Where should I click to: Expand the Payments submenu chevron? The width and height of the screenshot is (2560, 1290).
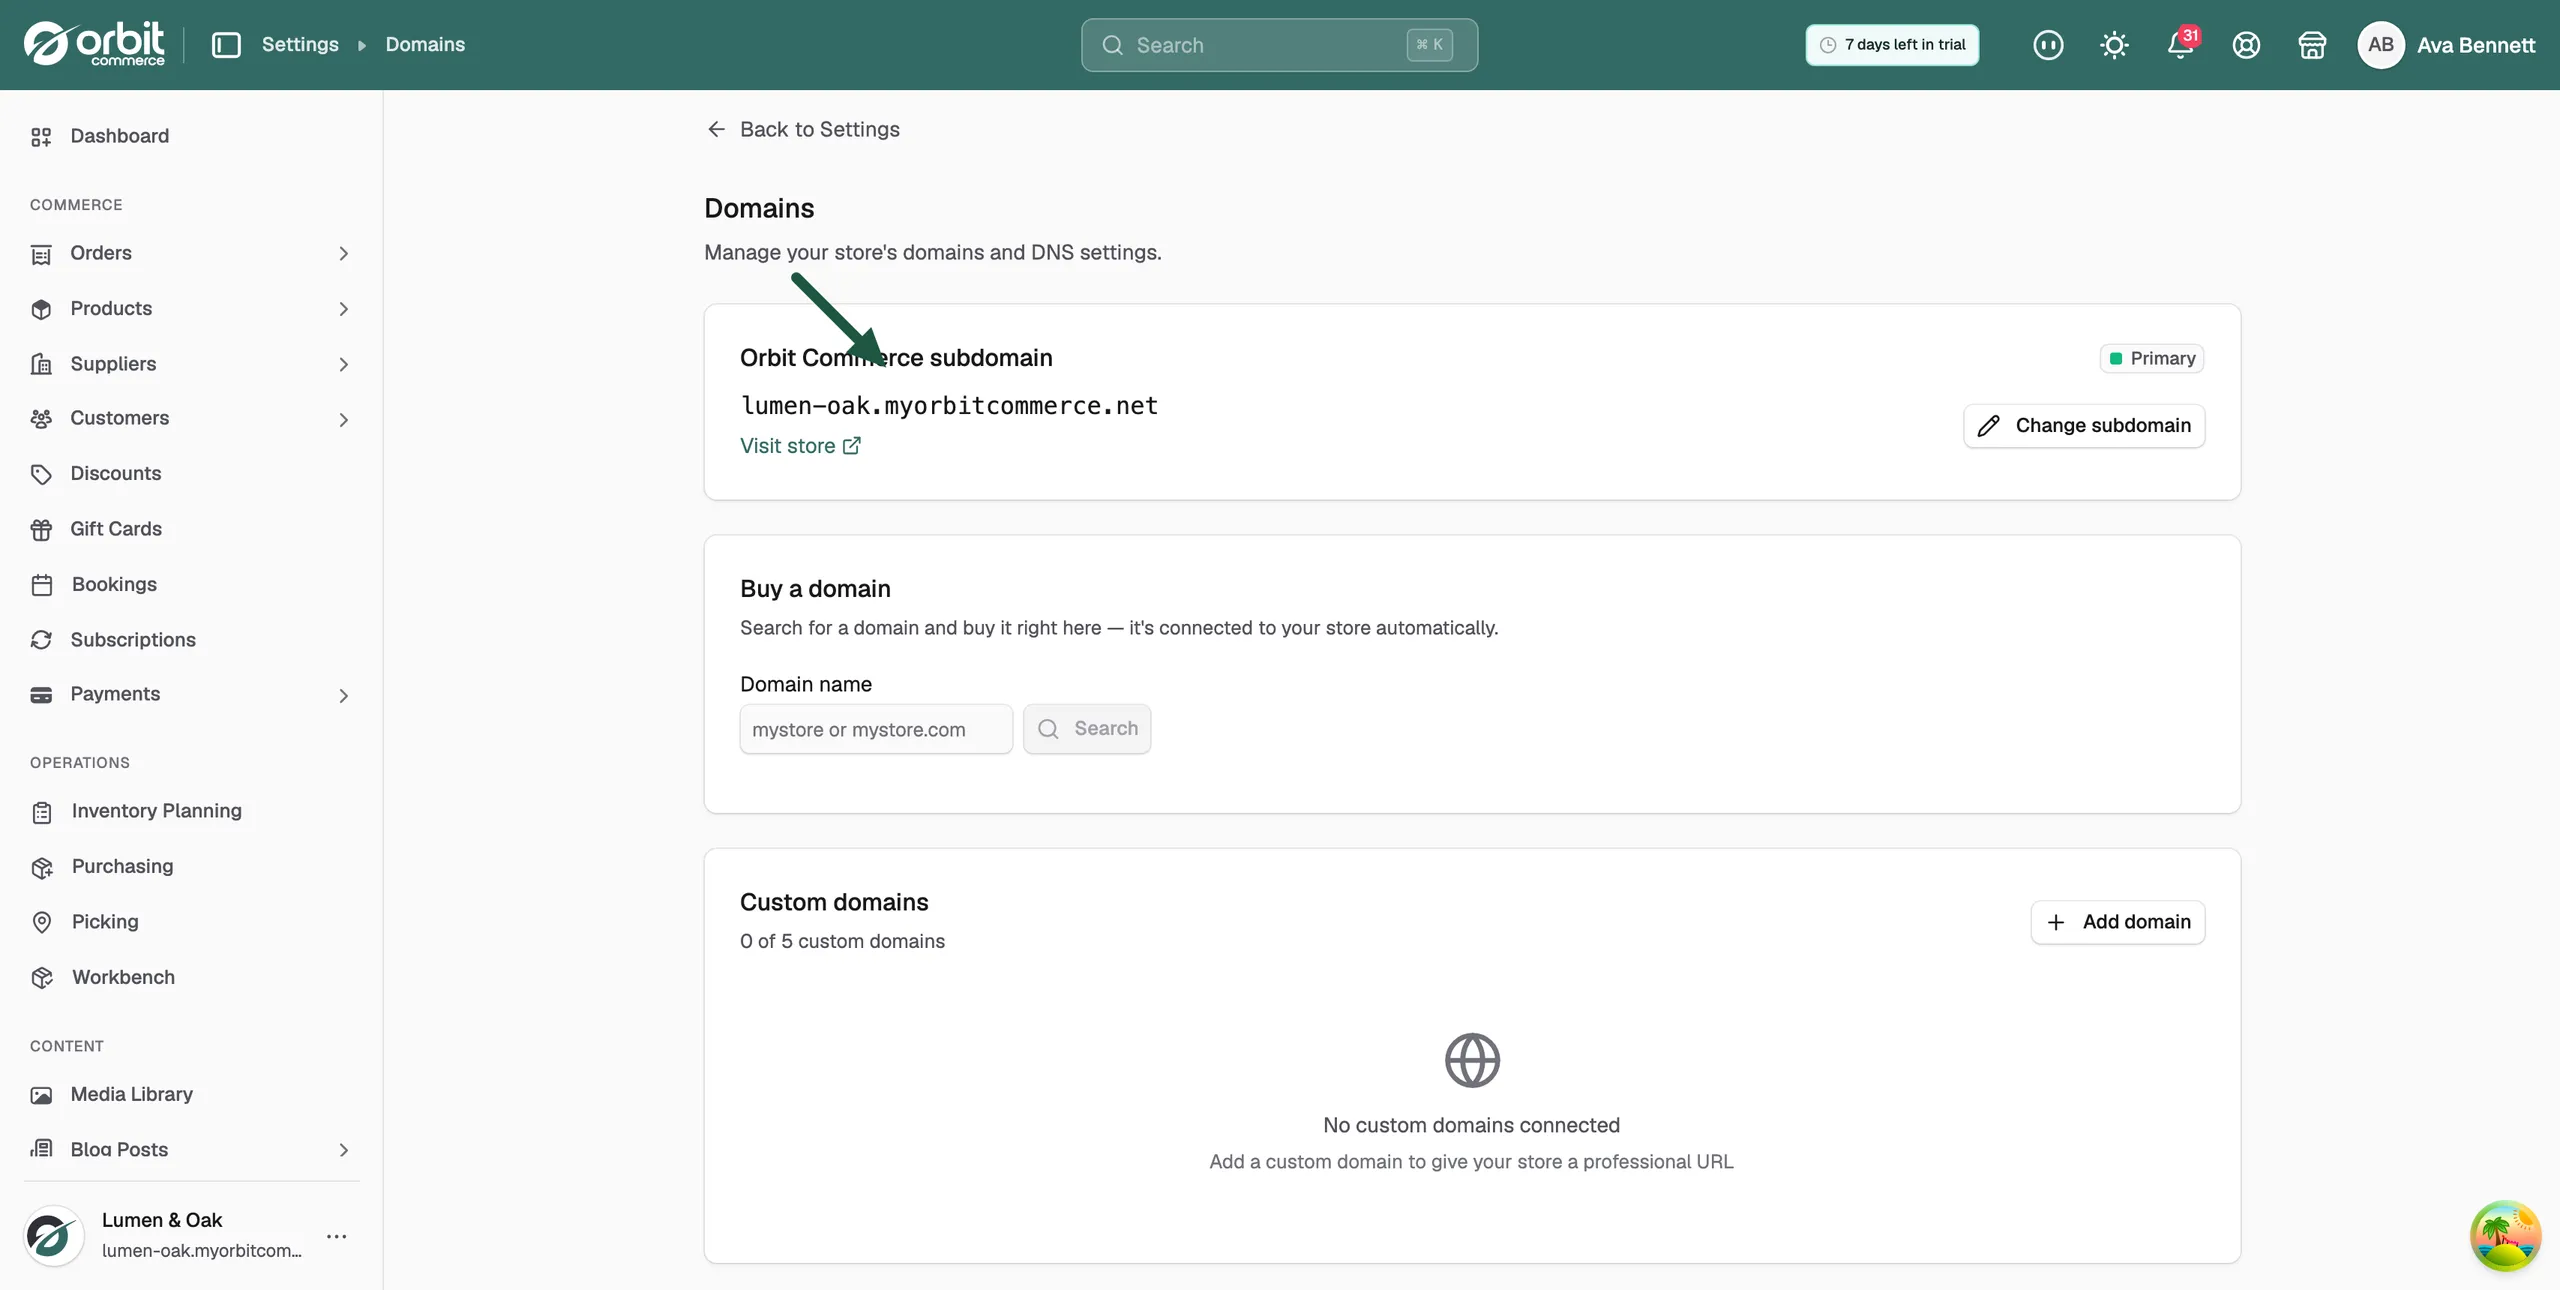coord(343,696)
